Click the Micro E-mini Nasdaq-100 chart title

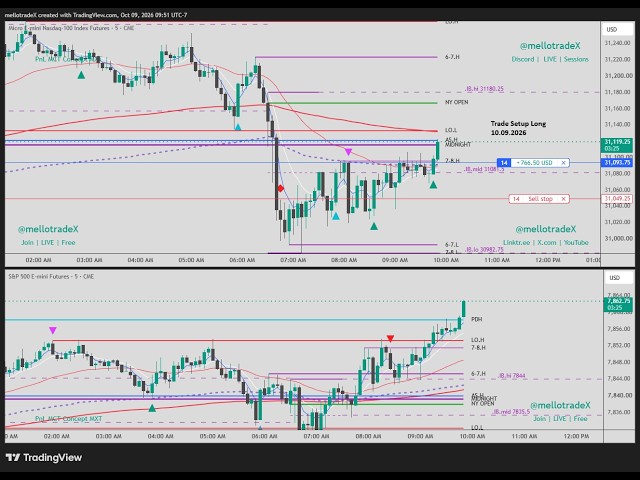(71, 28)
